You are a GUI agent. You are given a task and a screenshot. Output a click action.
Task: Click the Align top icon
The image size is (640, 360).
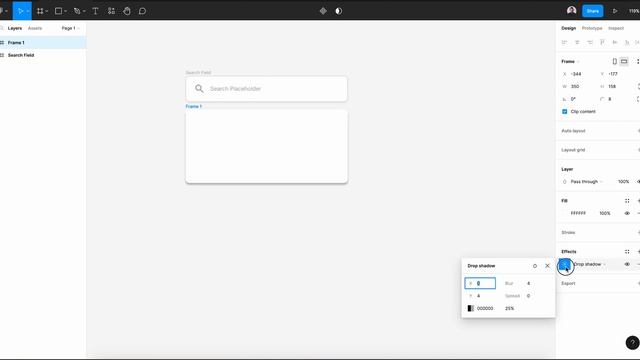pos(602,42)
